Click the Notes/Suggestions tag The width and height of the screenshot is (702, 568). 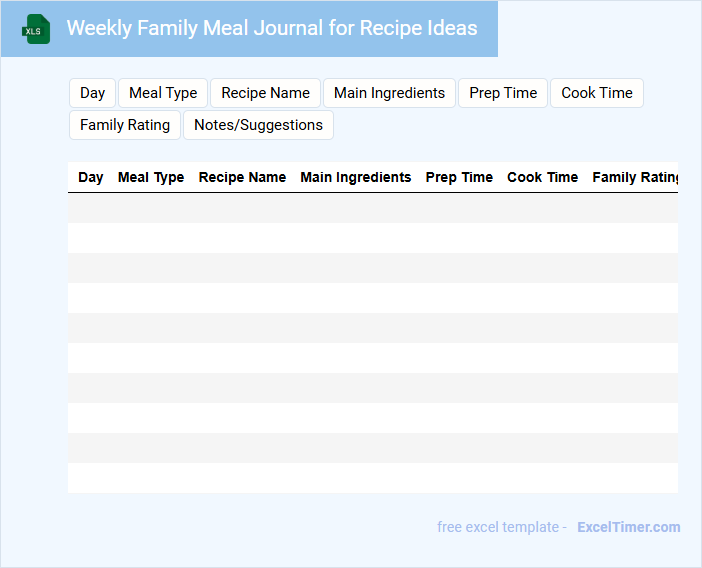point(258,125)
